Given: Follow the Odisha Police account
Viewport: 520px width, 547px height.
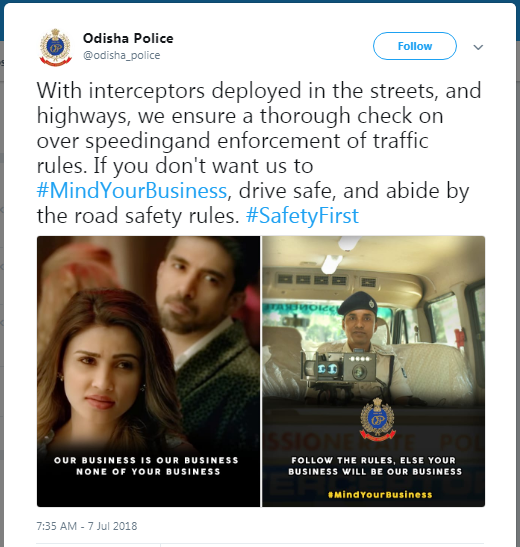Looking at the screenshot, I should click(415, 46).
